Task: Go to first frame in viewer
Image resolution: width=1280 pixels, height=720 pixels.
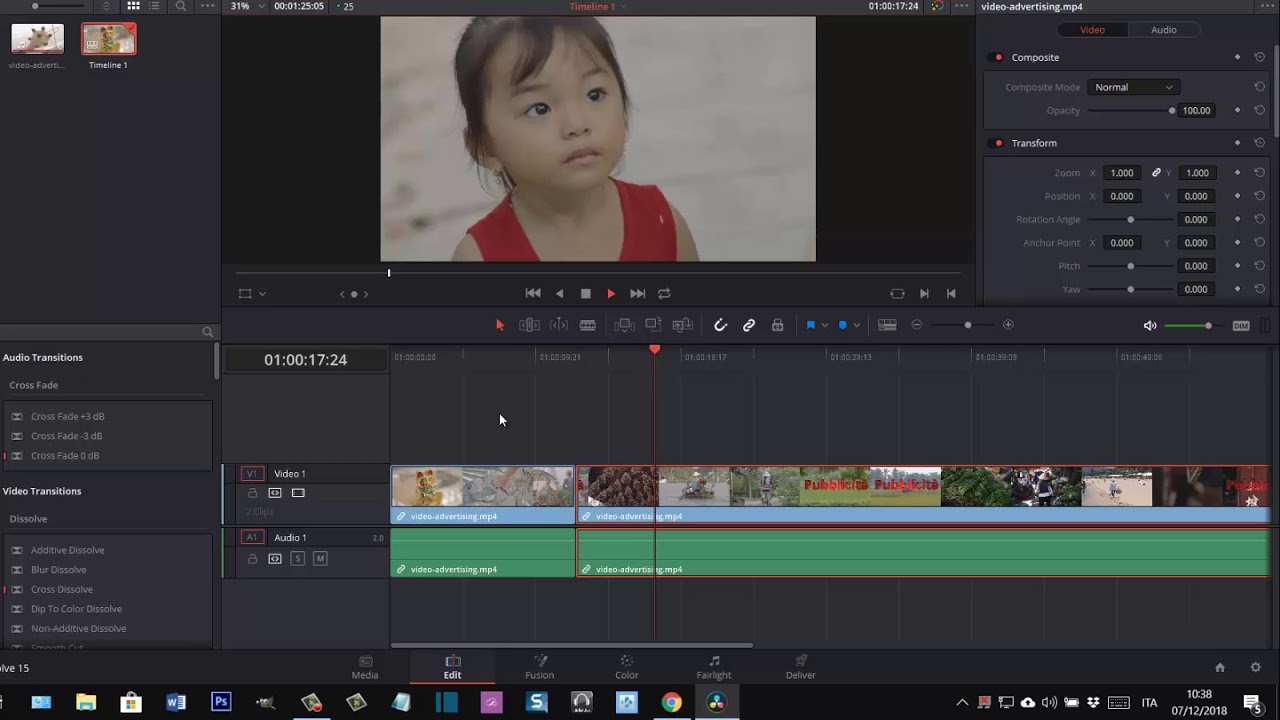Action: [x=533, y=293]
